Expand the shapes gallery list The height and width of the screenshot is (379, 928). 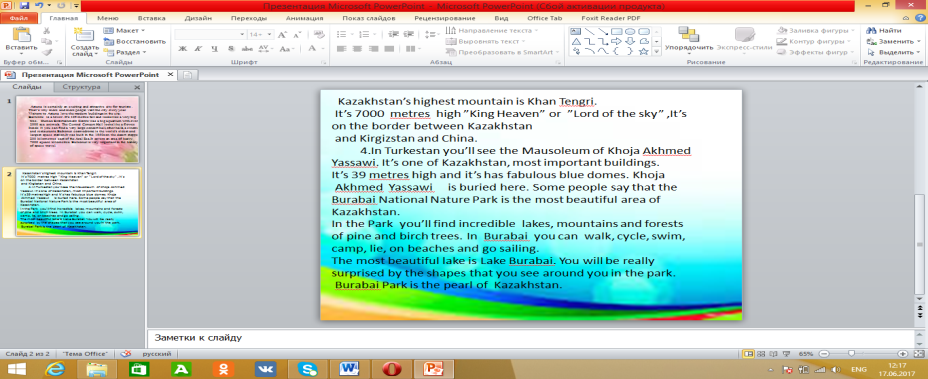click(x=656, y=52)
